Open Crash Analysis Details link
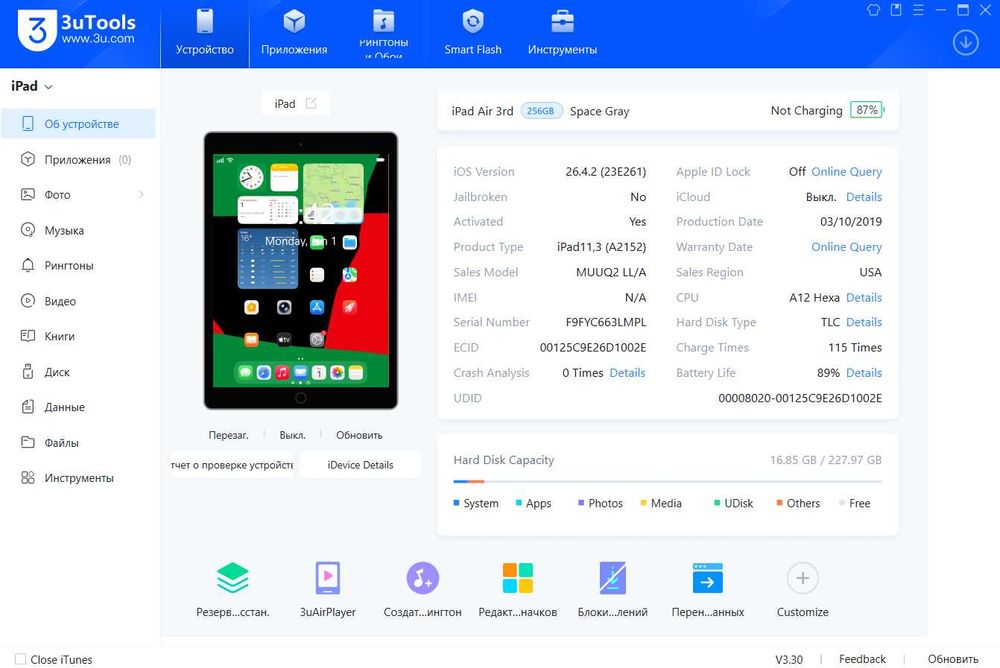Screen dimensions: 1000x668 (627, 373)
